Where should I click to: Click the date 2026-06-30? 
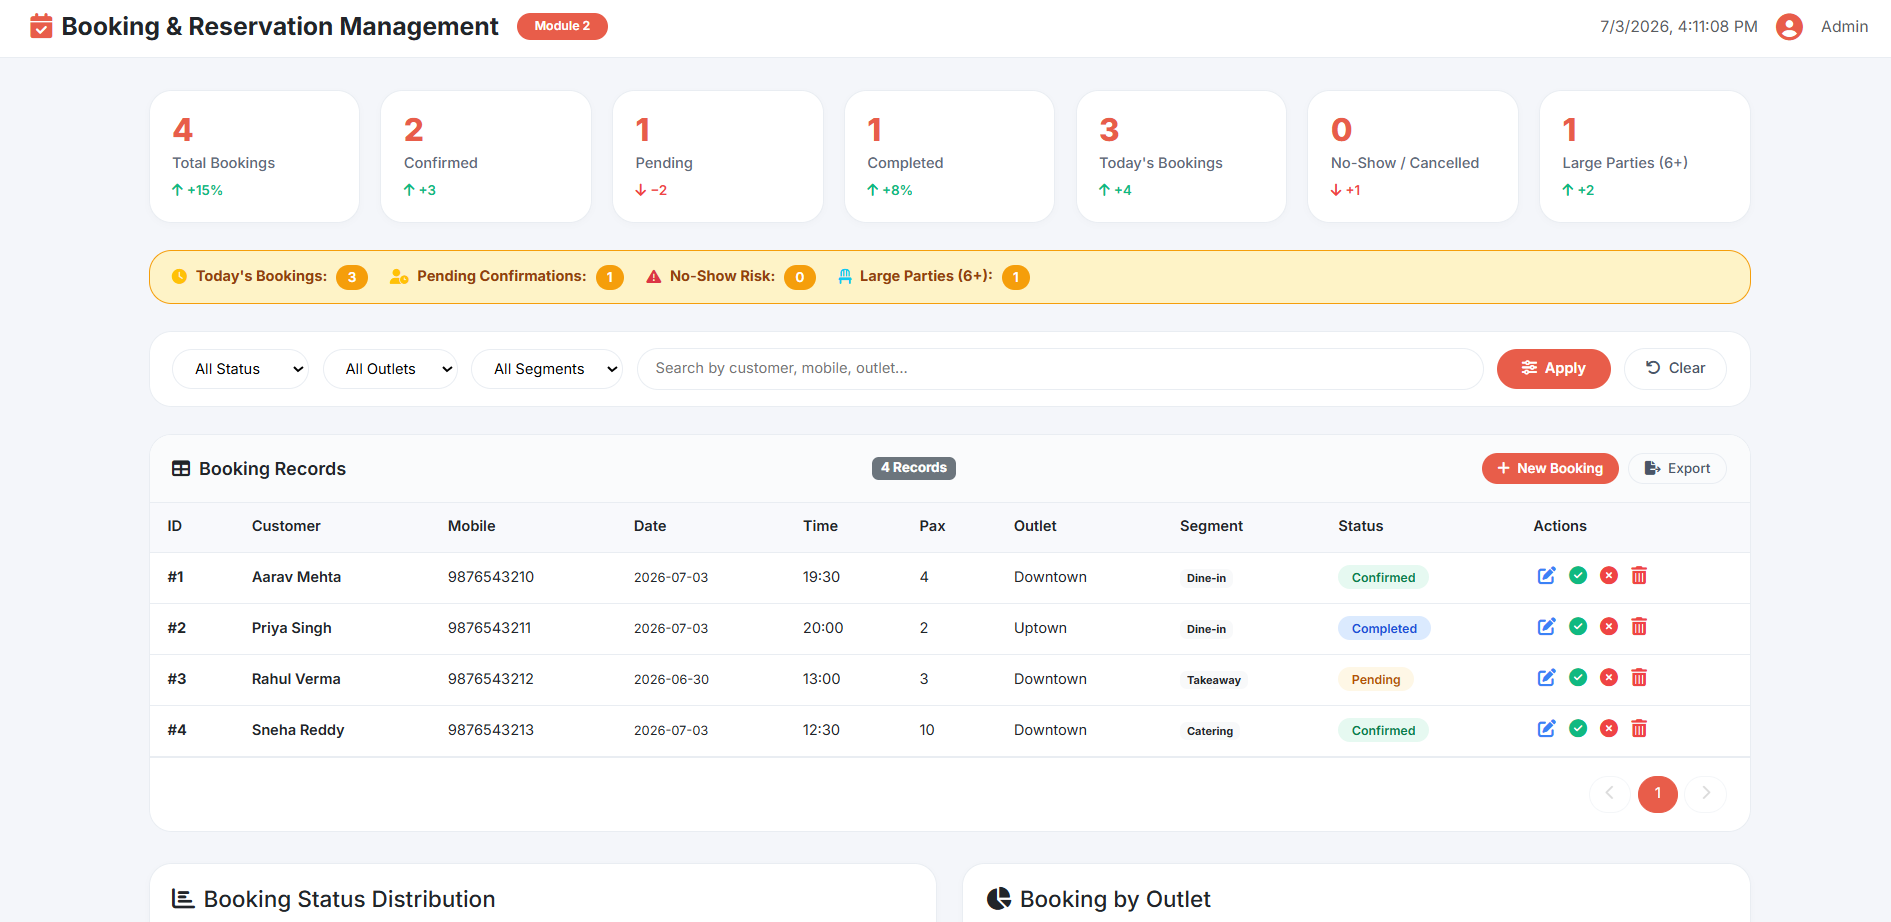(671, 680)
